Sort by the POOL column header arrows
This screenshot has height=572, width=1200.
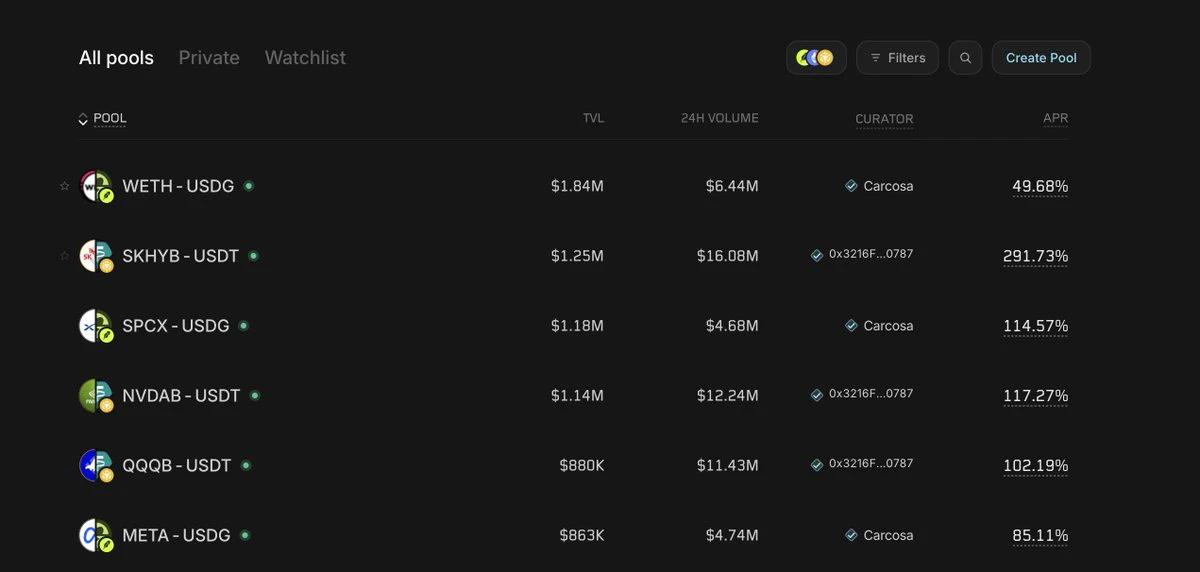[x=83, y=119]
